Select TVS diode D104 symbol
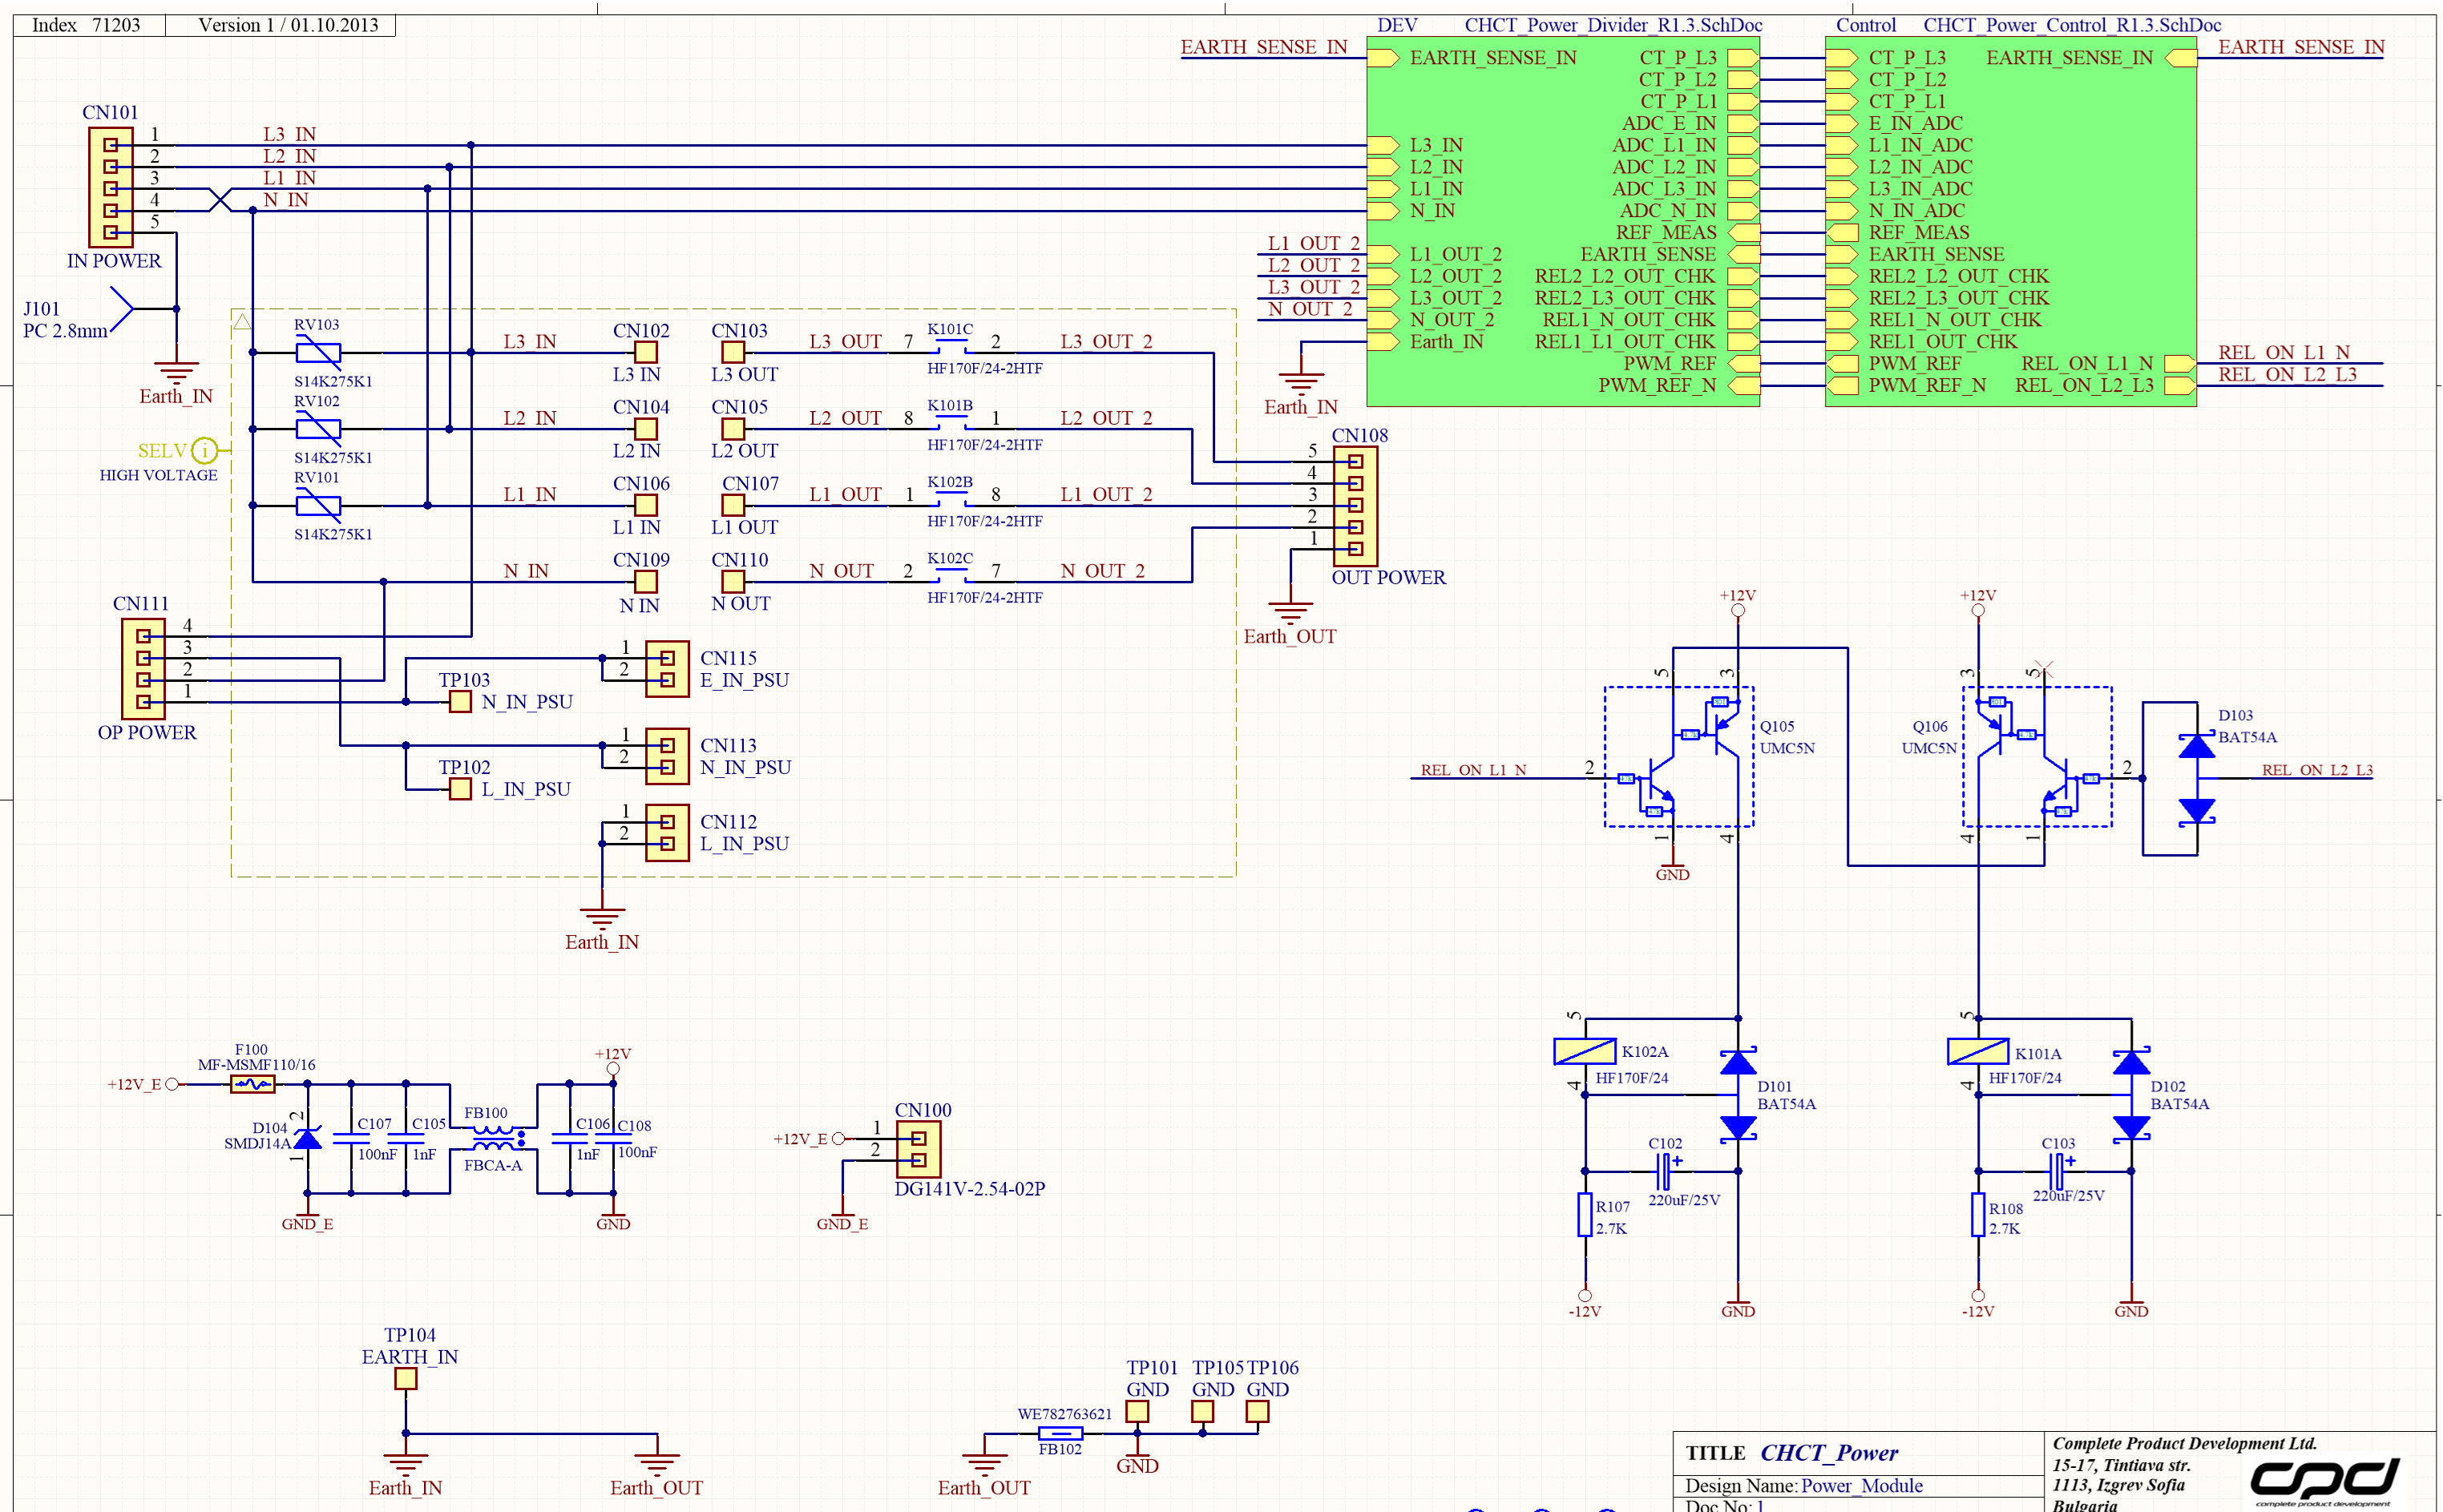The height and width of the screenshot is (1512, 2443). coord(308,1138)
